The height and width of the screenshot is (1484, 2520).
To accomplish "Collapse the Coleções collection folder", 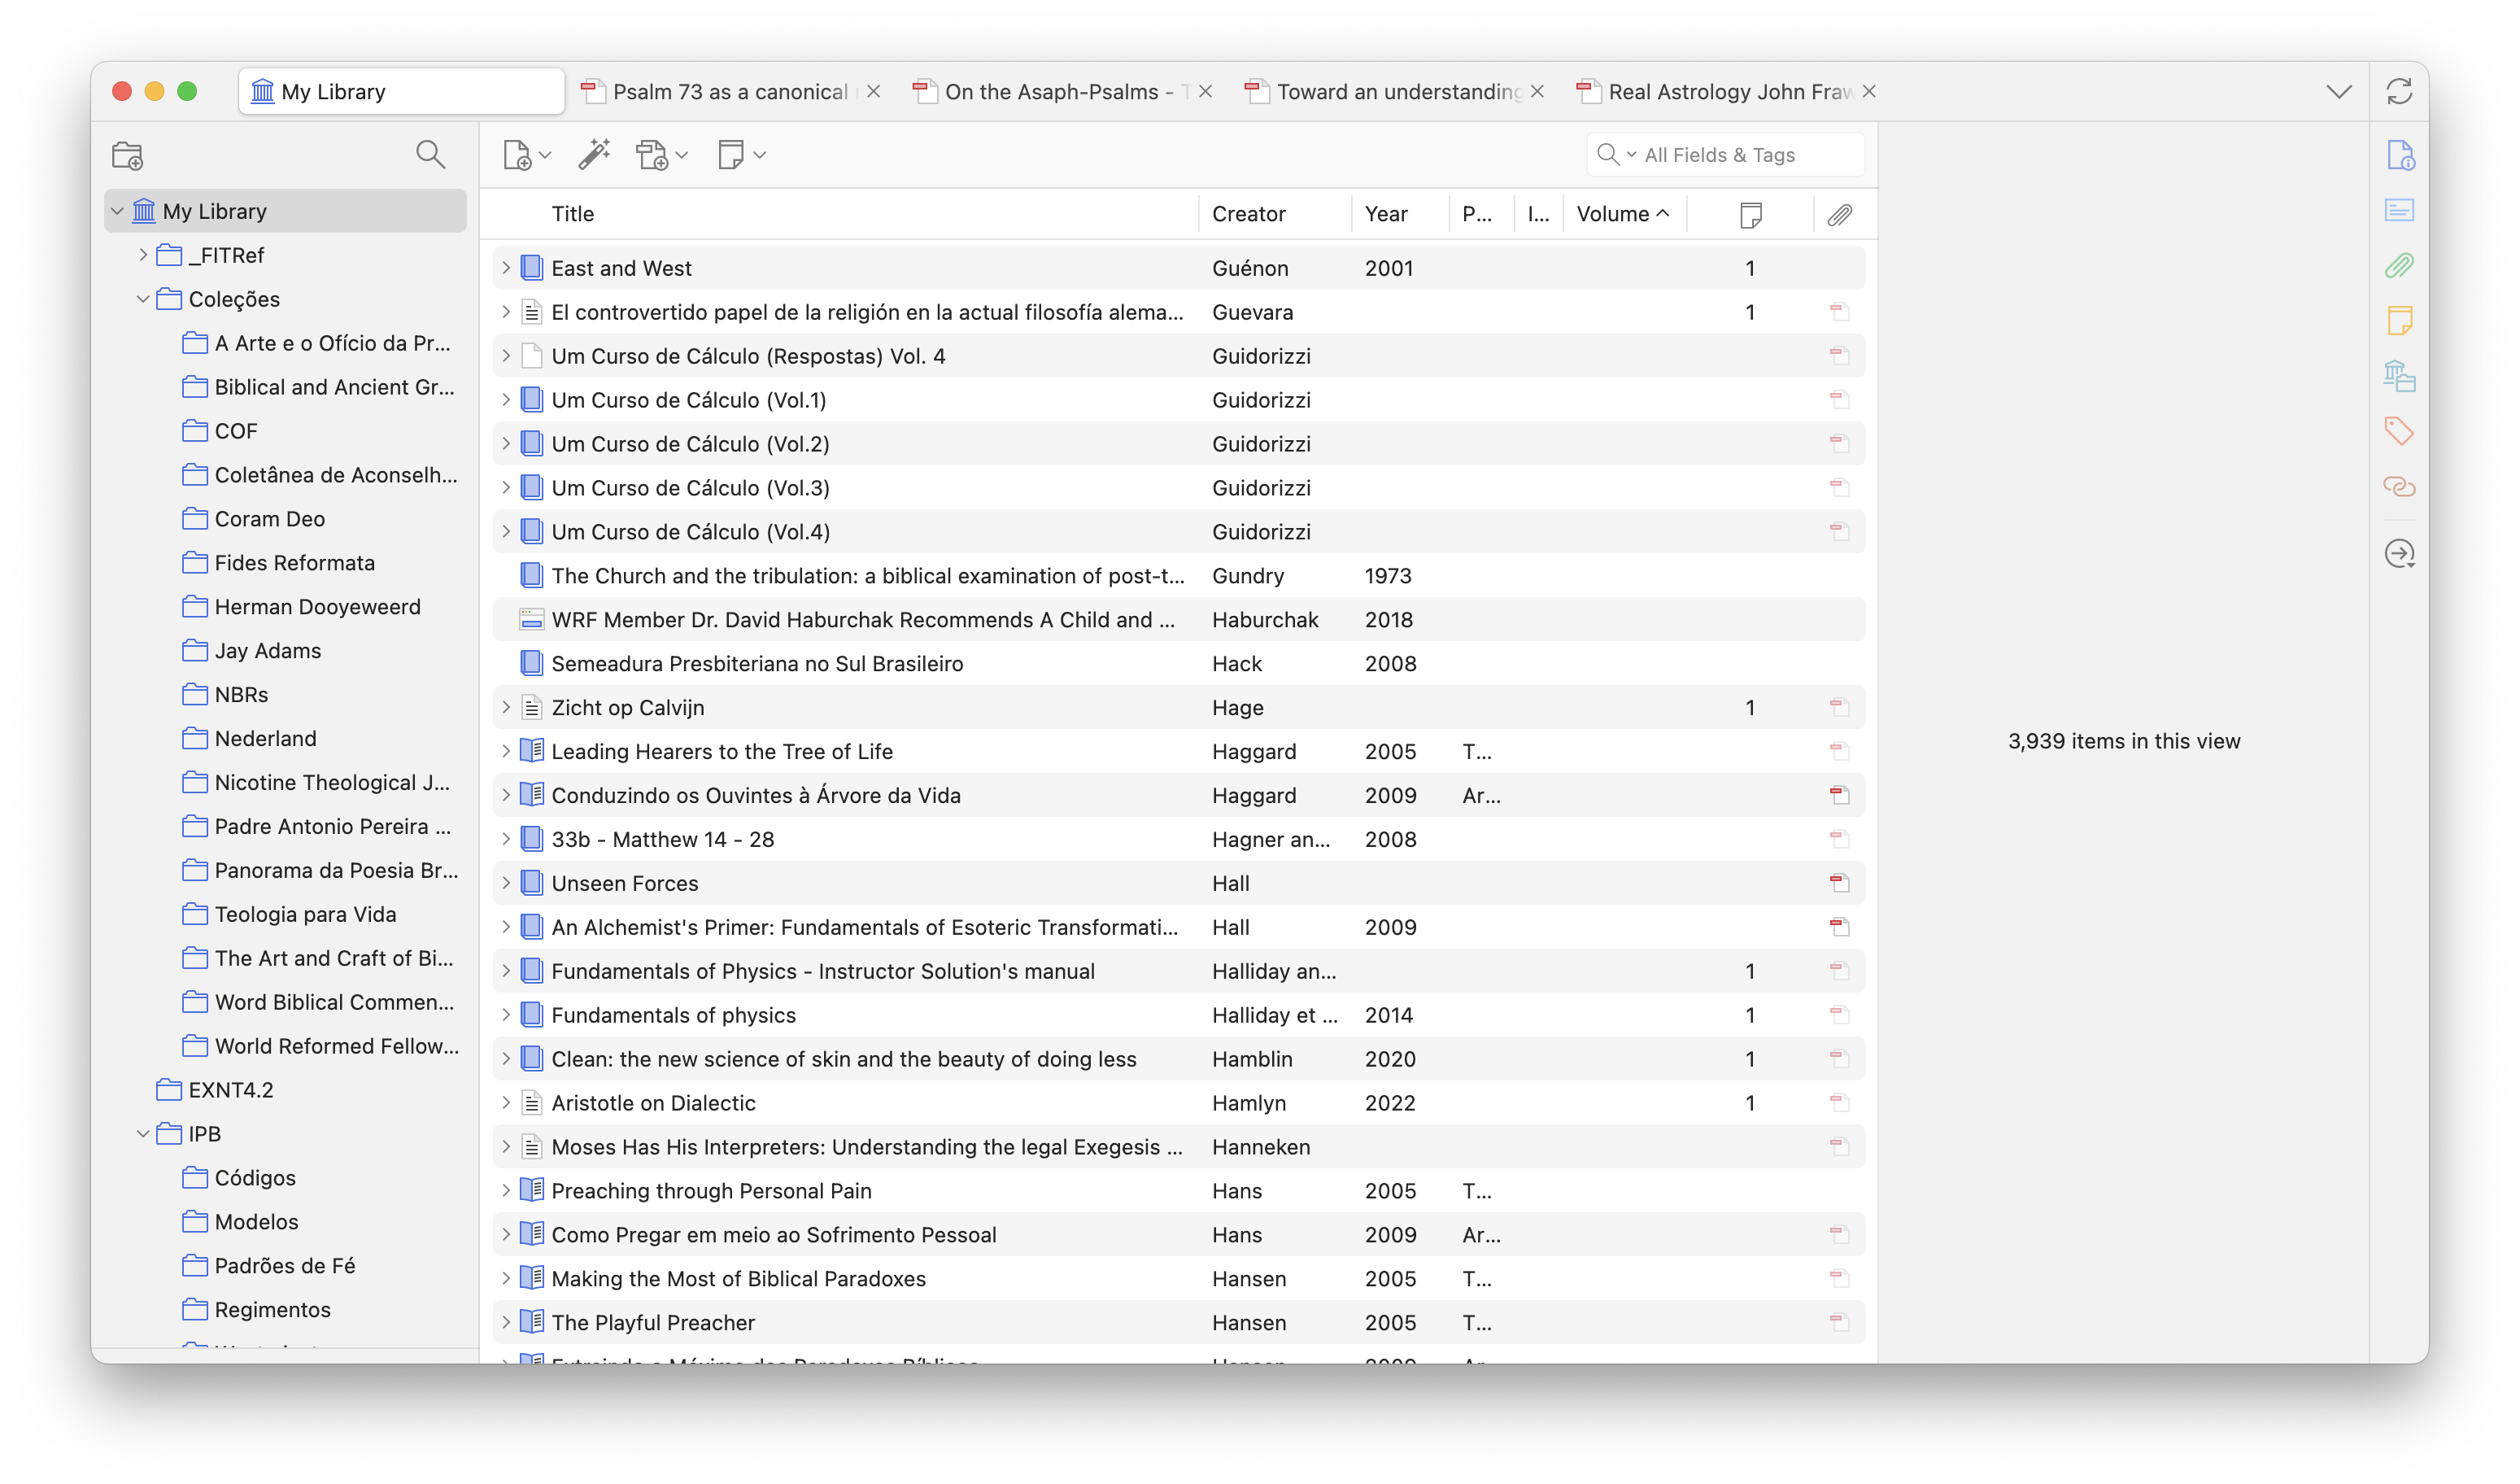I will (x=143, y=299).
